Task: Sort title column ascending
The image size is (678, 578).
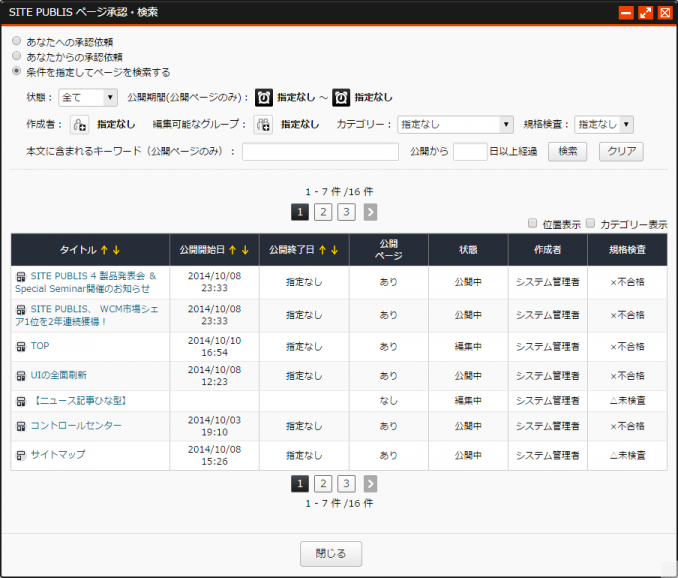Action: point(104,250)
